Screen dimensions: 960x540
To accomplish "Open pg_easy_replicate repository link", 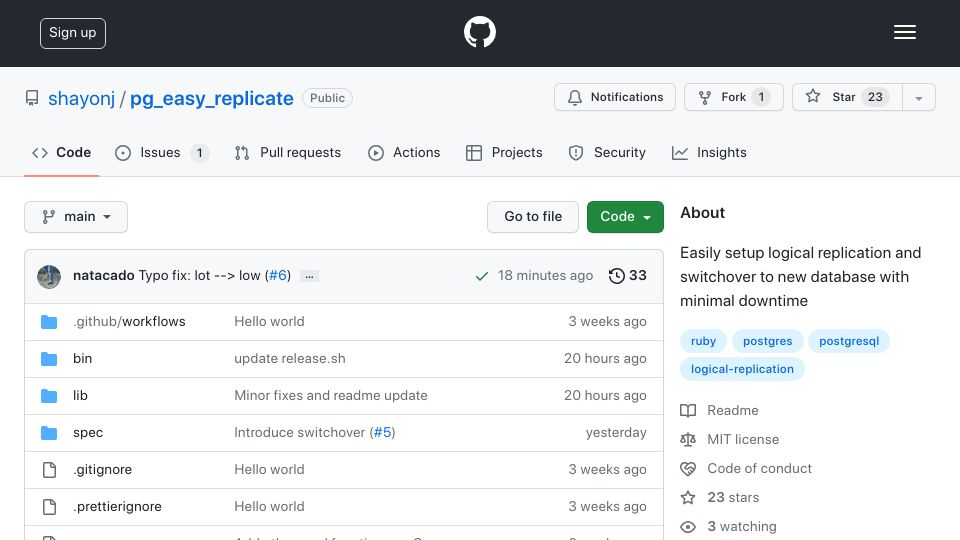I will [211, 98].
